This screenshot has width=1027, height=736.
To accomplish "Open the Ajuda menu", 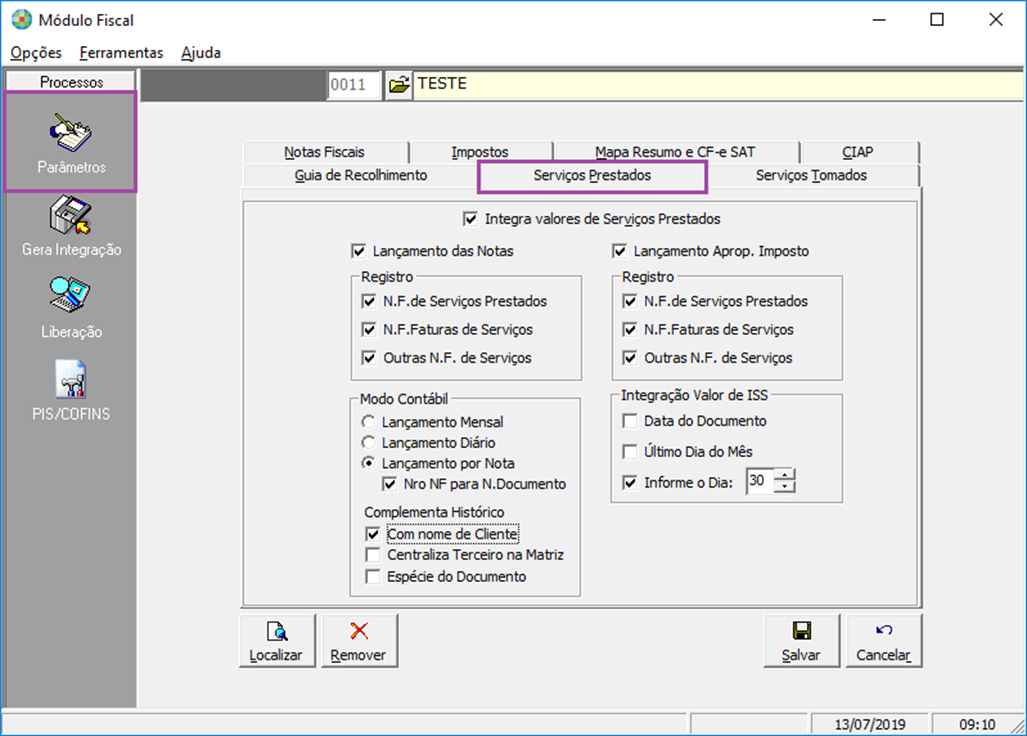I will [201, 52].
